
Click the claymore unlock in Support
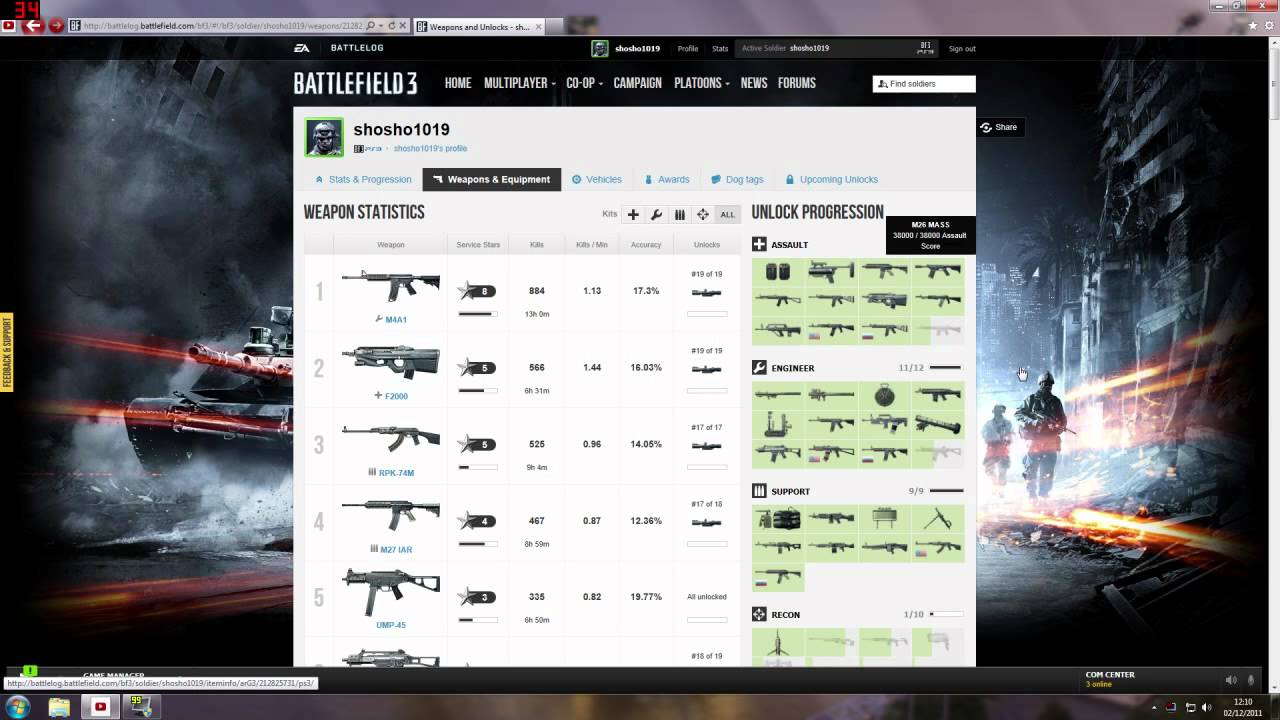(884, 518)
